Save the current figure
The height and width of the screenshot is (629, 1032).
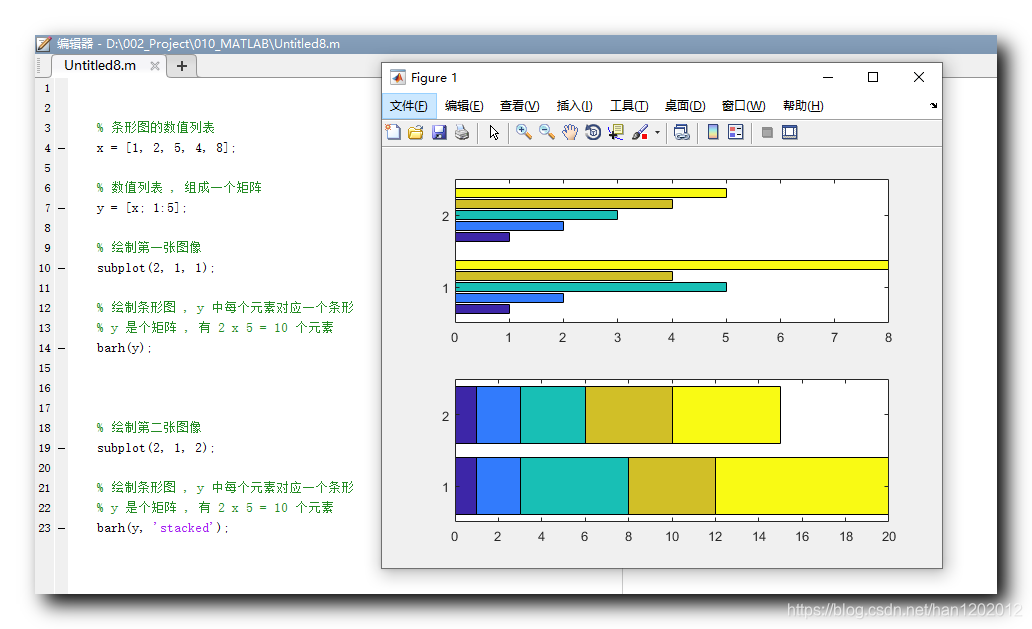pyautogui.click(x=438, y=131)
